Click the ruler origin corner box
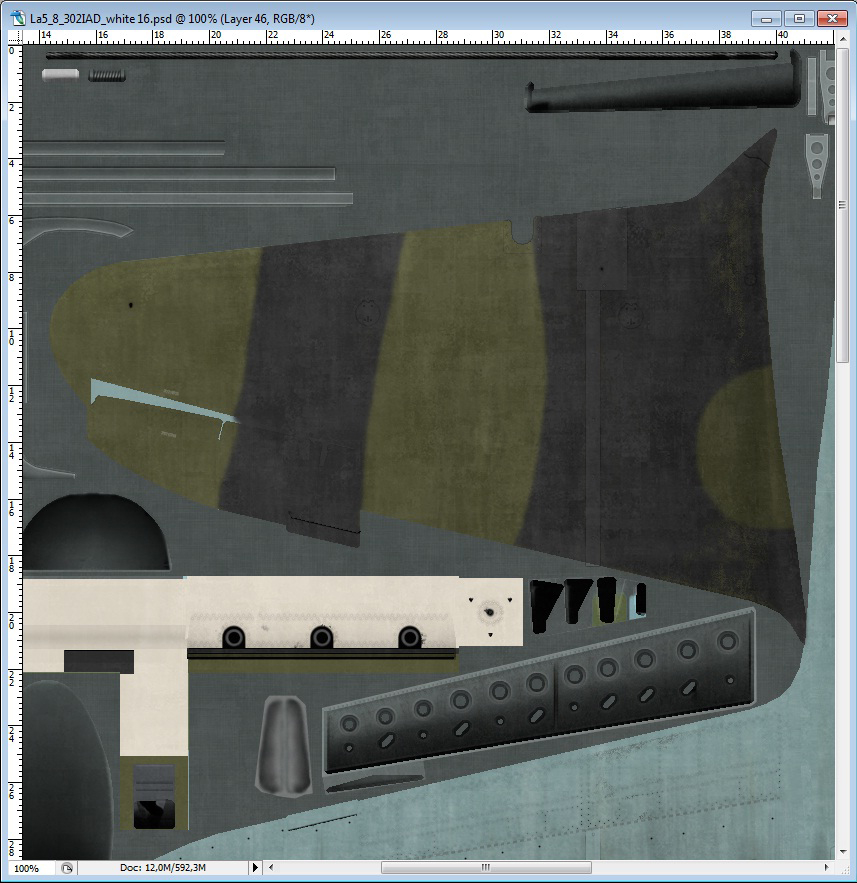 (15, 37)
